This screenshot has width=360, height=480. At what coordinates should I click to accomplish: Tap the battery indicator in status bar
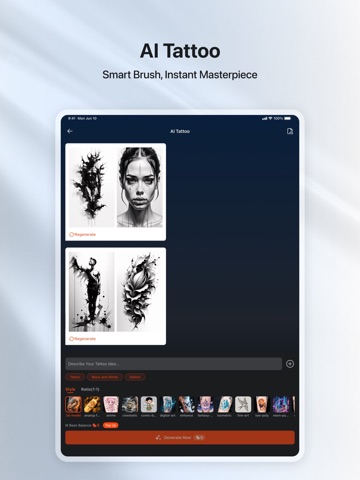(288, 118)
